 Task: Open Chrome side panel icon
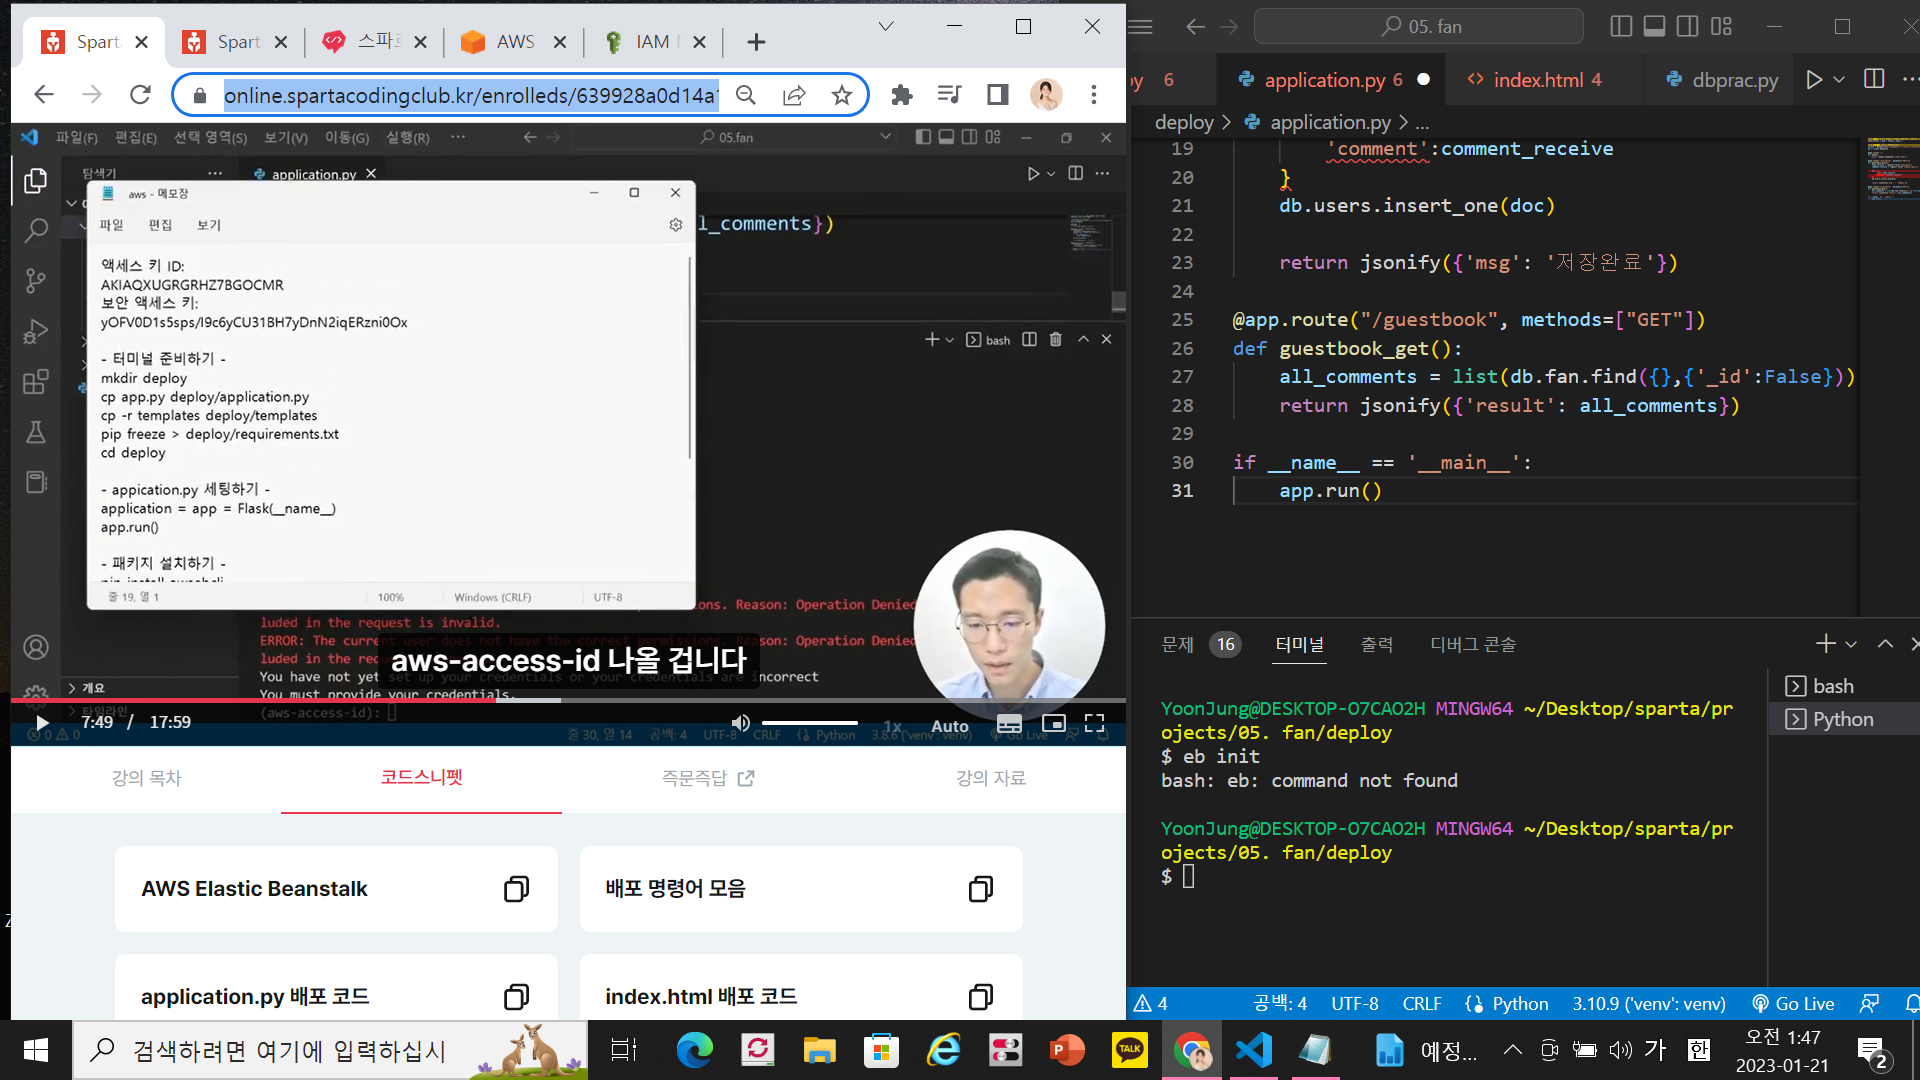pyautogui.click(x=997, y=95)
